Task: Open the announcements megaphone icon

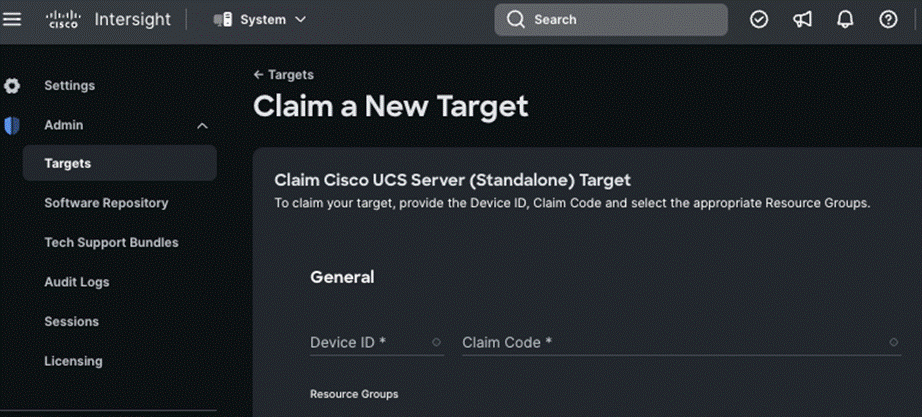Action: click(x=802, y=20)
